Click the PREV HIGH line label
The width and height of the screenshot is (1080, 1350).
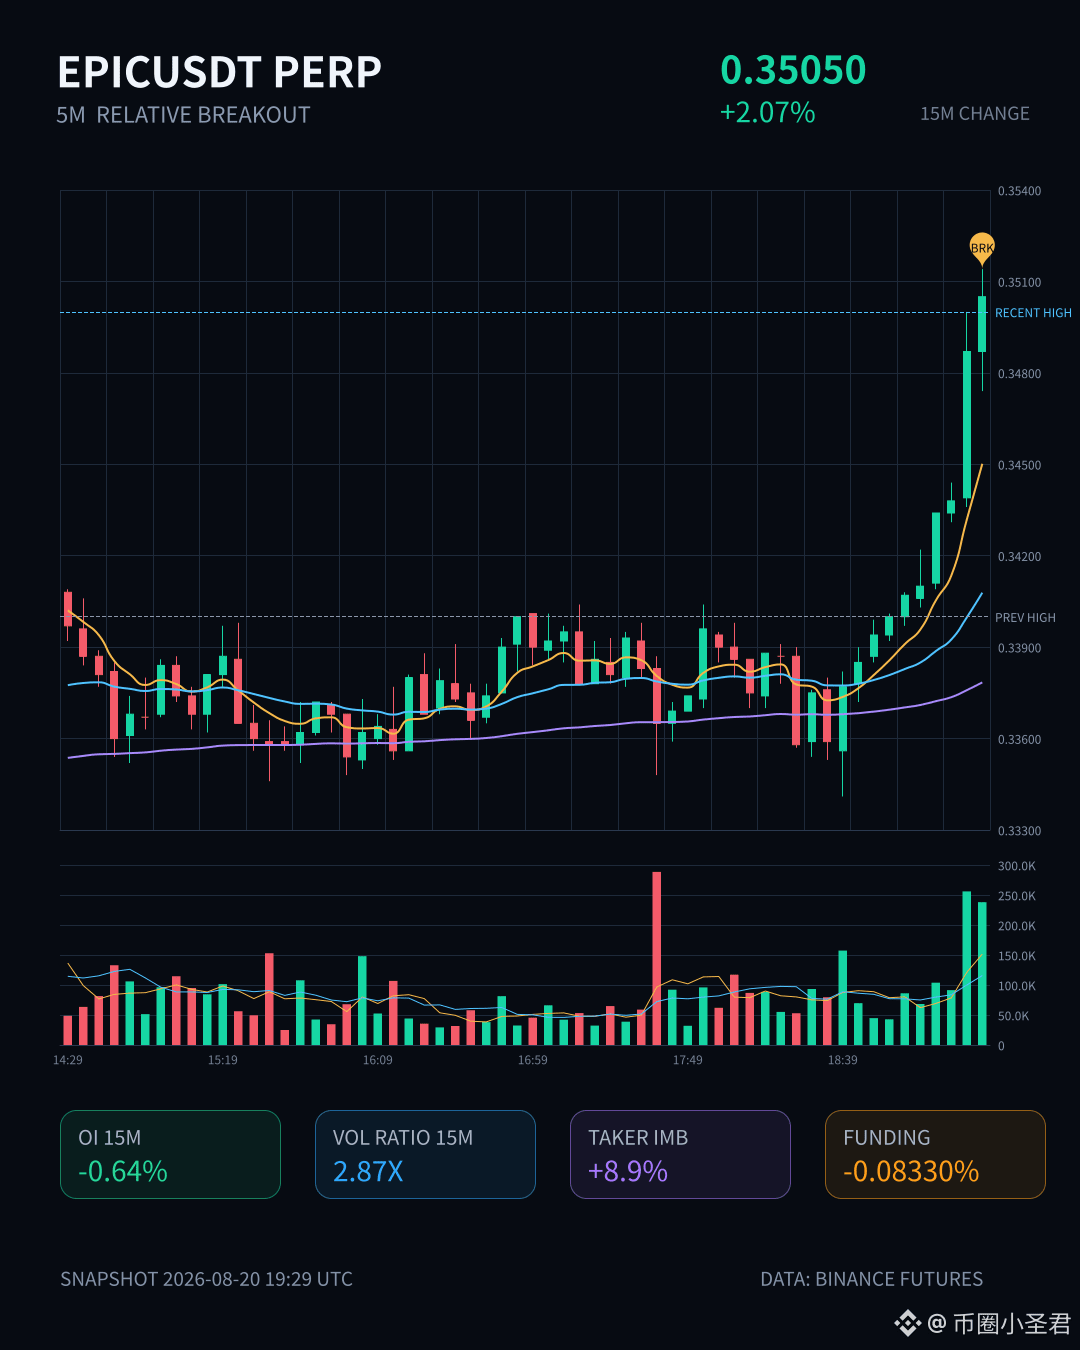tap(1025, 618)
